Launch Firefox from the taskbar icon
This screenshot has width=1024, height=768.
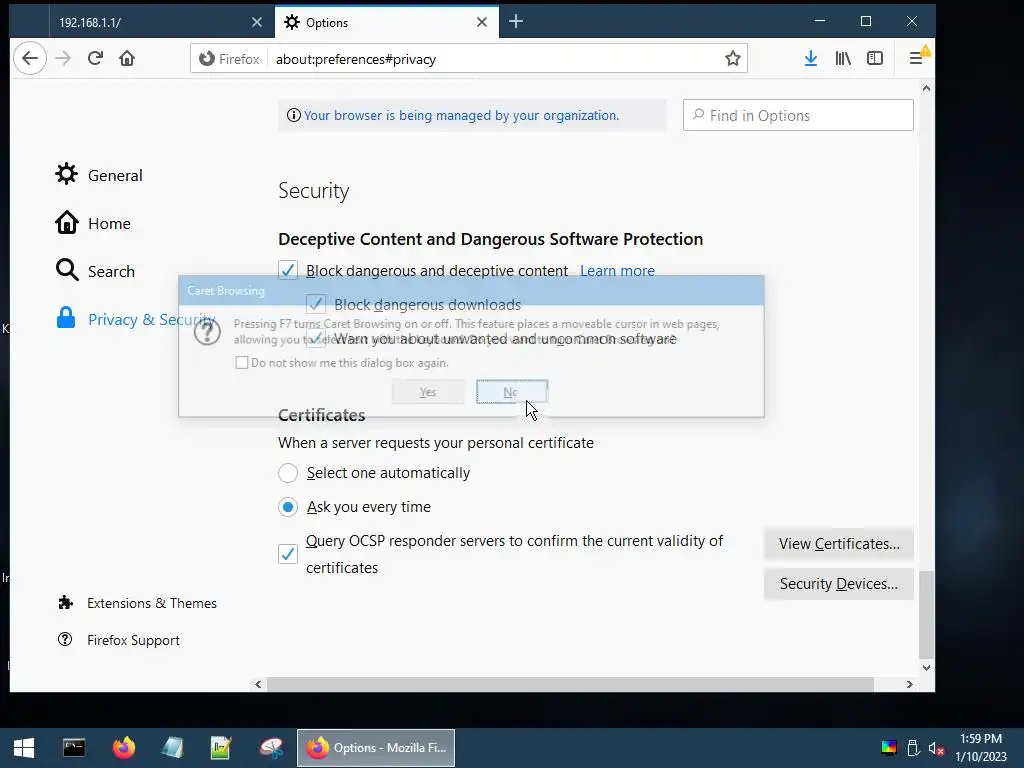tap(123, 748)
